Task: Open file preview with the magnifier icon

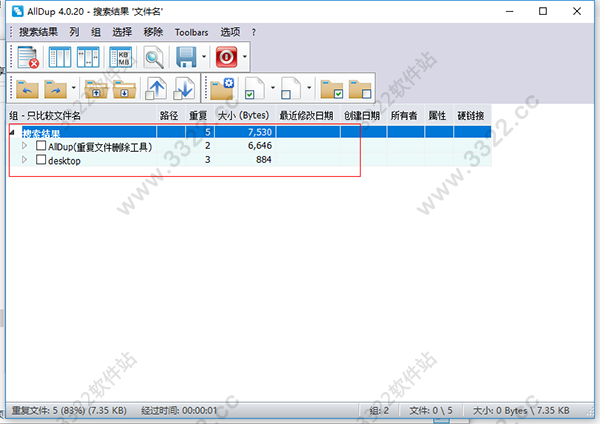Action: (154, 57)
